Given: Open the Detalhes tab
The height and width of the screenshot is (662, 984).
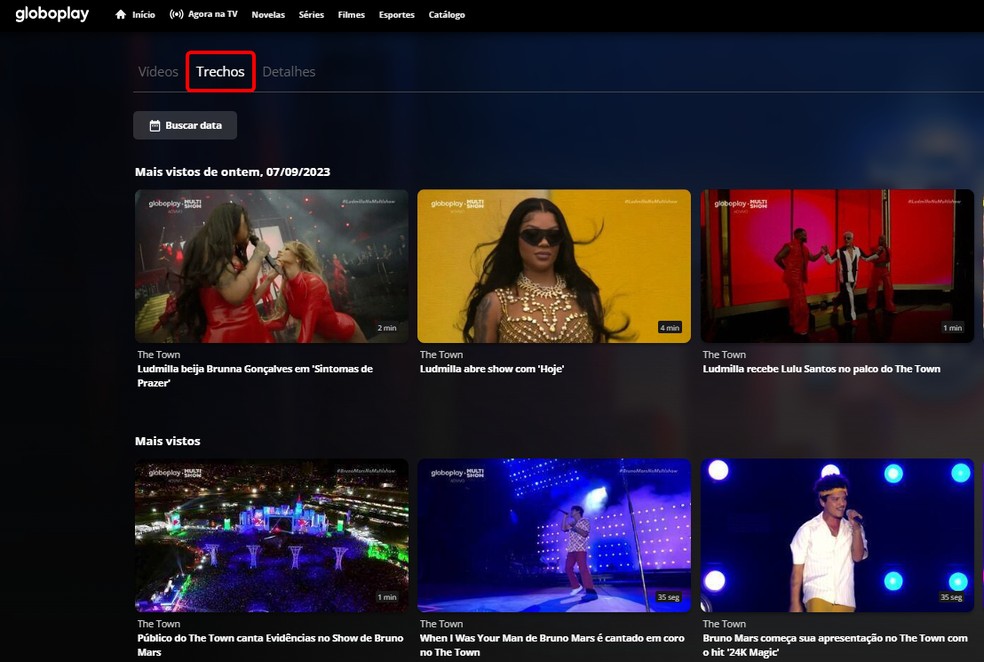Looking at the screenshot, I should click(x=289, y=71).
